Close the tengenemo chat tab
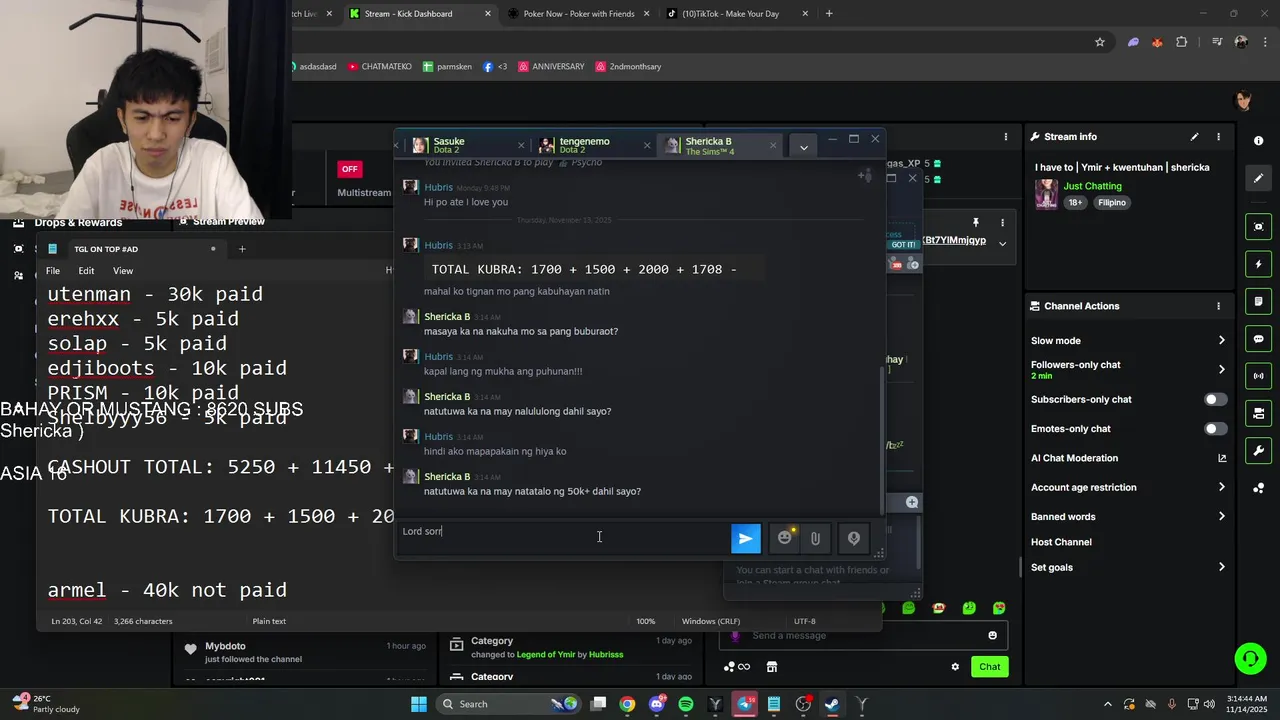The height and width of the screenshot is (720, 1280). (x=646, y=146)
